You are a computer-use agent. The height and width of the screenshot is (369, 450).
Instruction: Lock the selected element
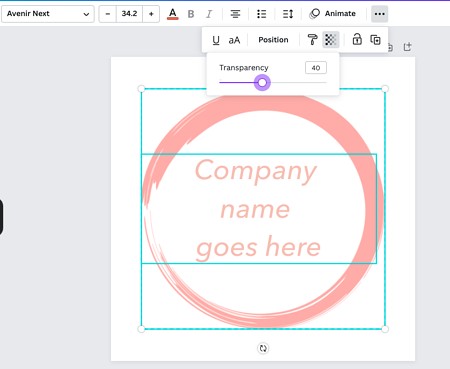(x=357, y=39)
